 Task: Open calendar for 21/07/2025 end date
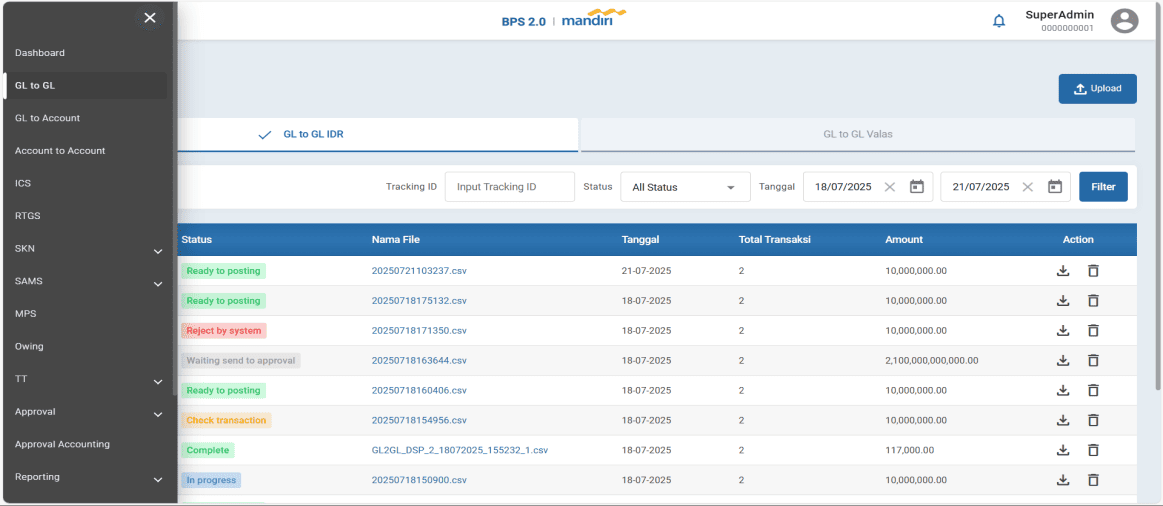(1055, 187)
